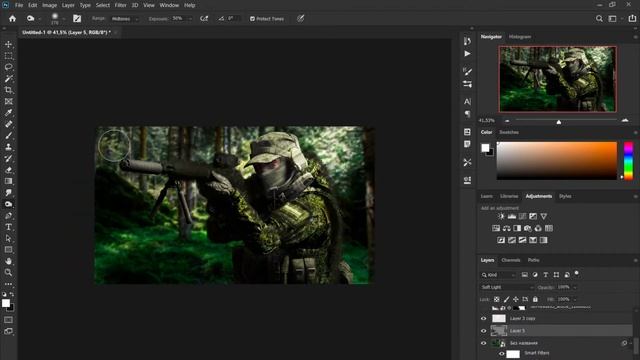Toggle pressure for size button
This screenshot has height=360, width=640.
click(x=300, y=18)
